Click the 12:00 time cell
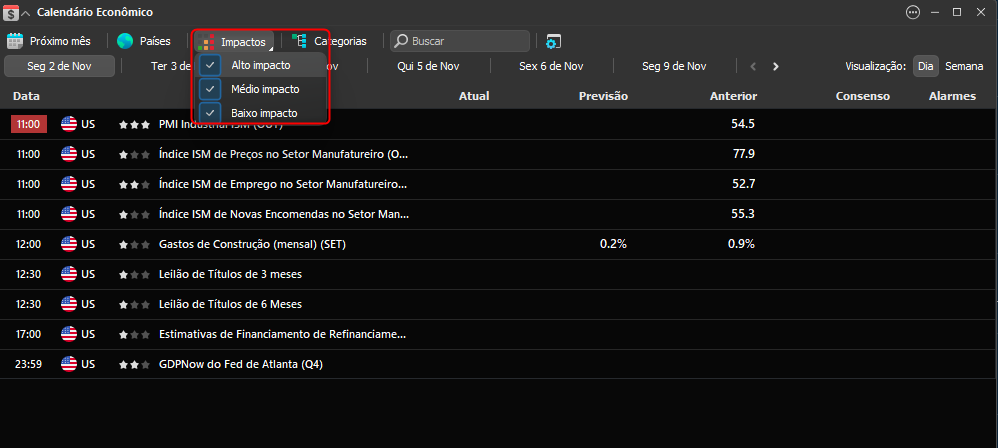The height and width of the screenshot is (448, 998). pyautogui.click(x=29, y=244)
